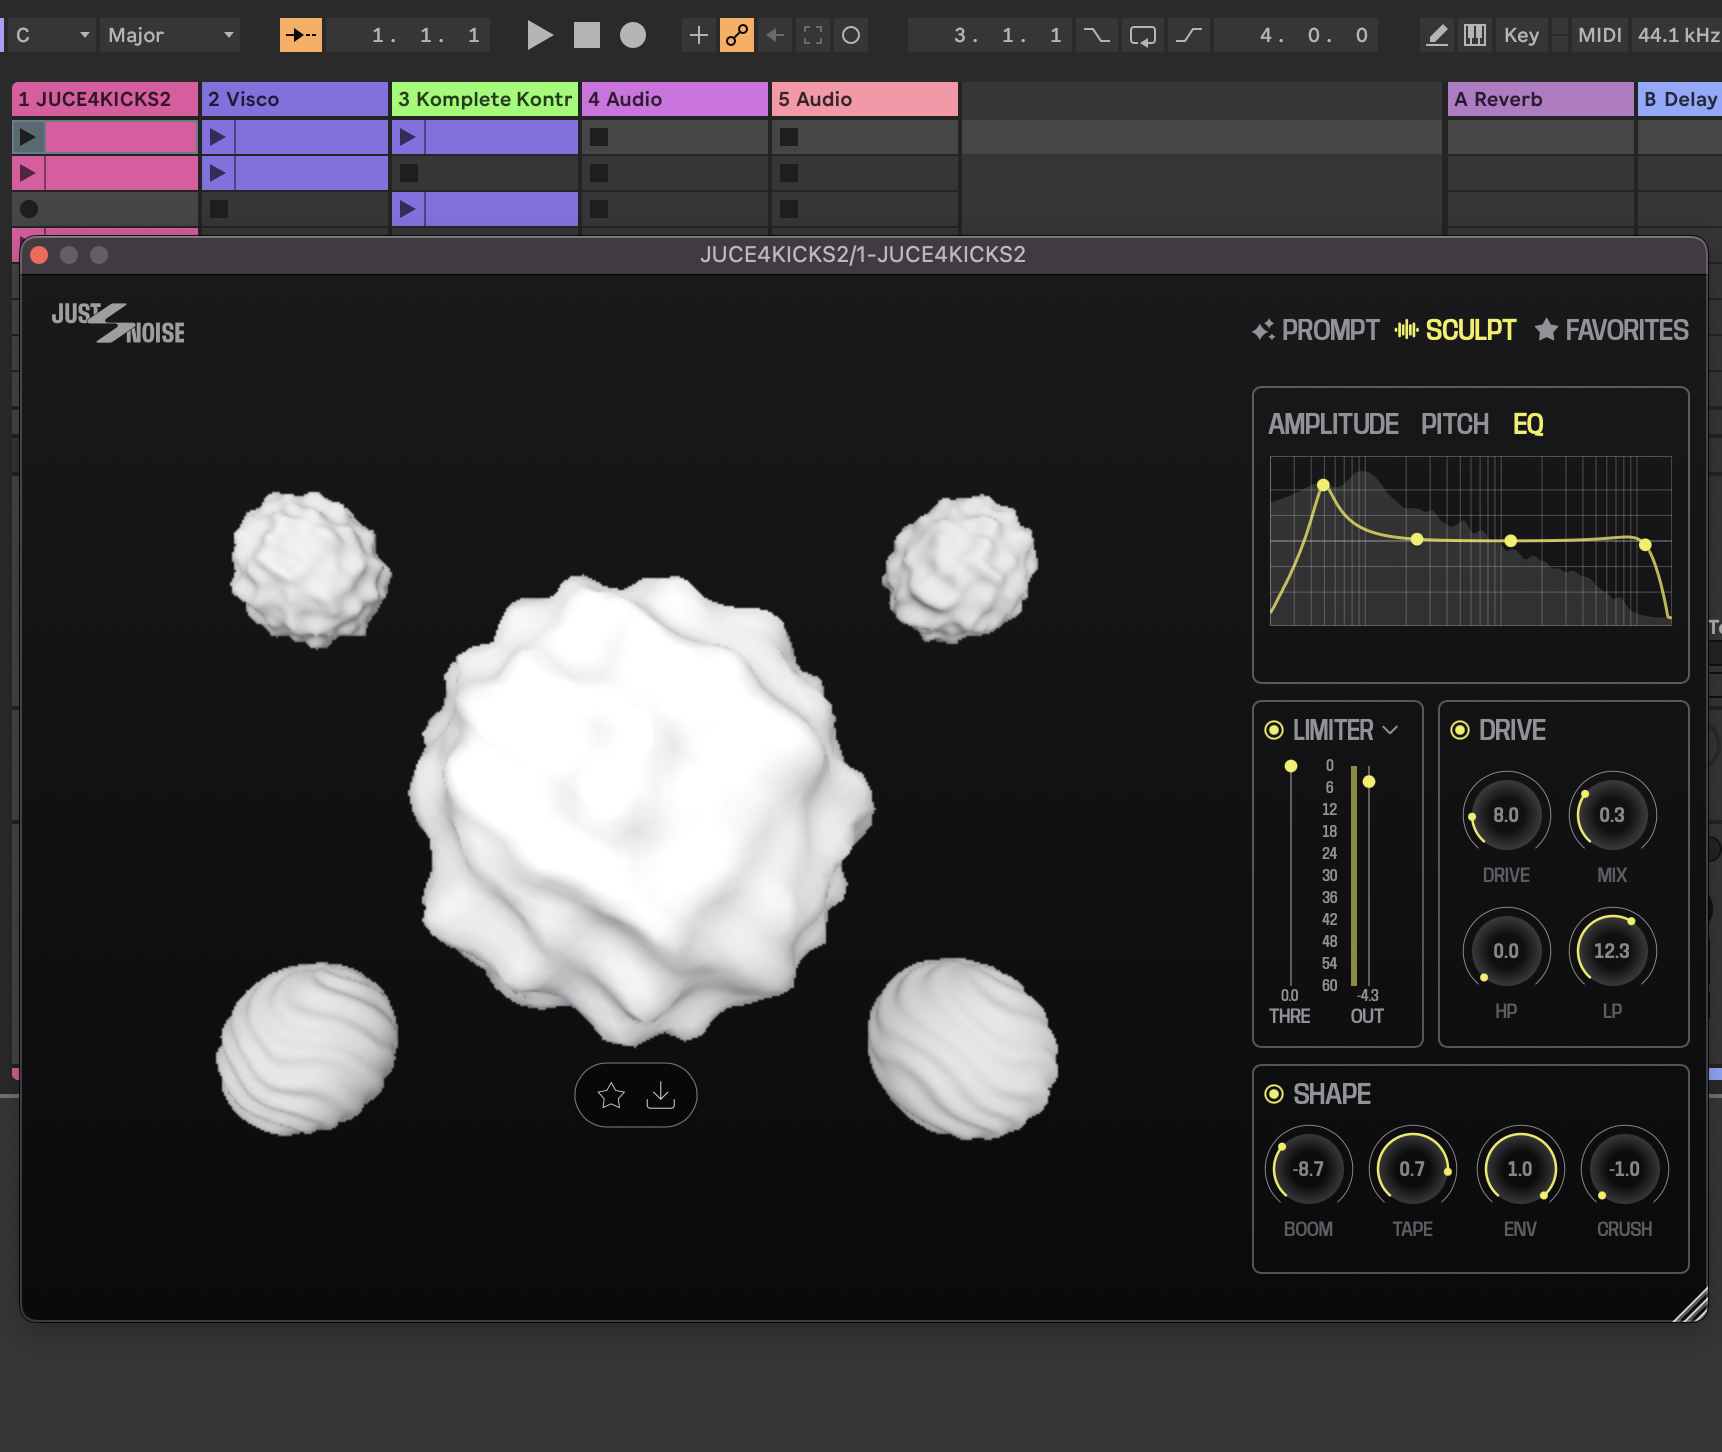This screenshot has width=1722, height=1452.
Task: Launch third-row clip in Komplete Kontr track
Action: click(408, 209)
